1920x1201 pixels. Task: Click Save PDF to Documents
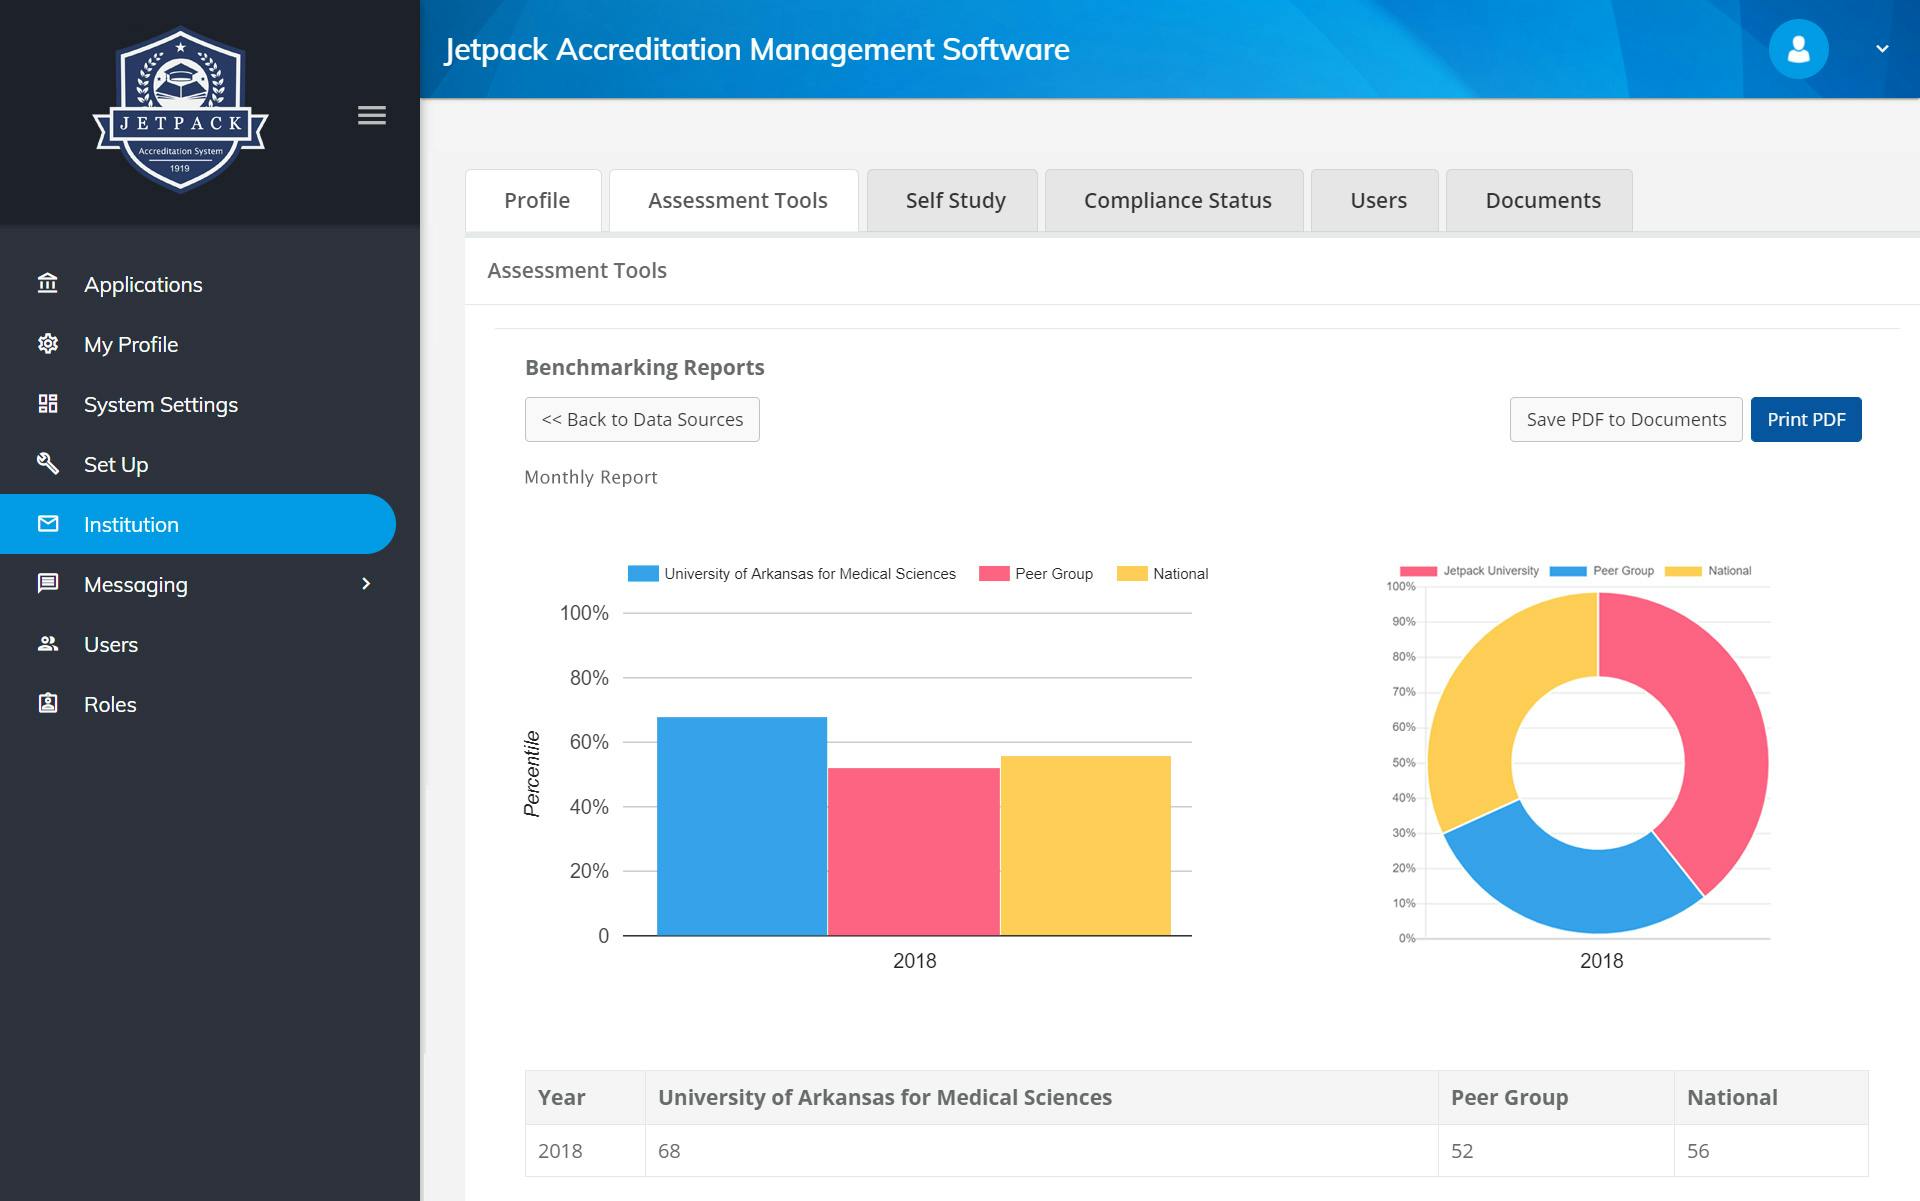pos(1626,419)
